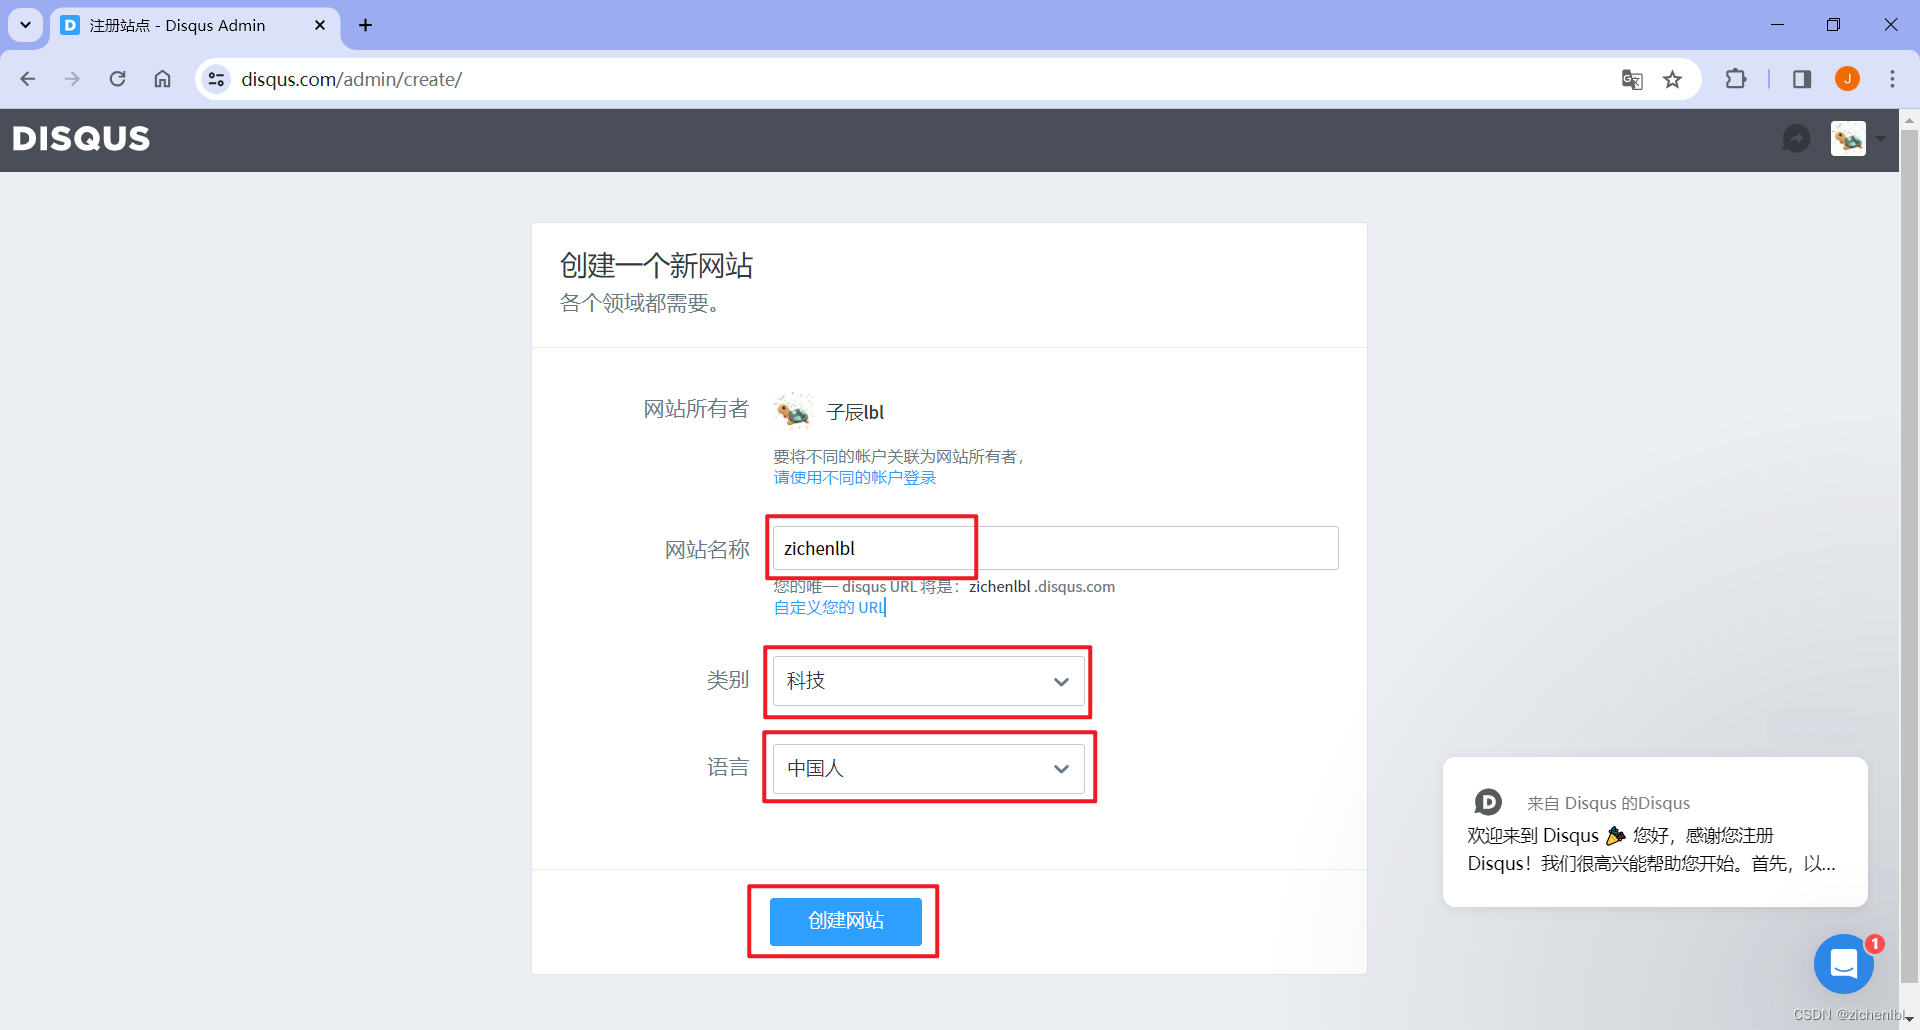1920x1030 pixels.
Task: Open the browser extensions menu
Action: pyautogui.click(x=1736, y=79)
